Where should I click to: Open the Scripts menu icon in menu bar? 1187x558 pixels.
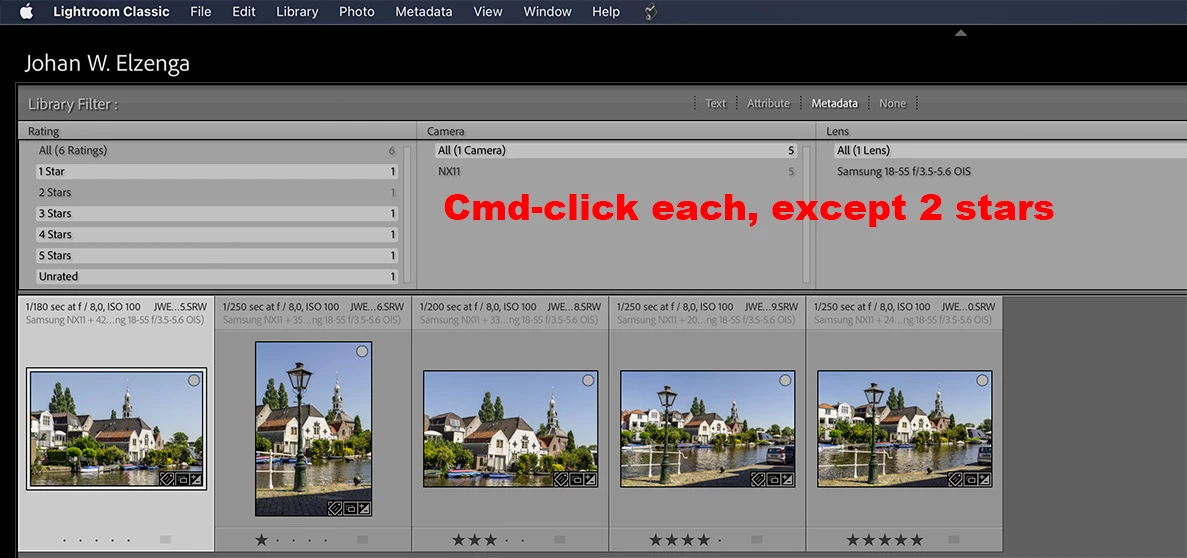(x=650, y=11)
